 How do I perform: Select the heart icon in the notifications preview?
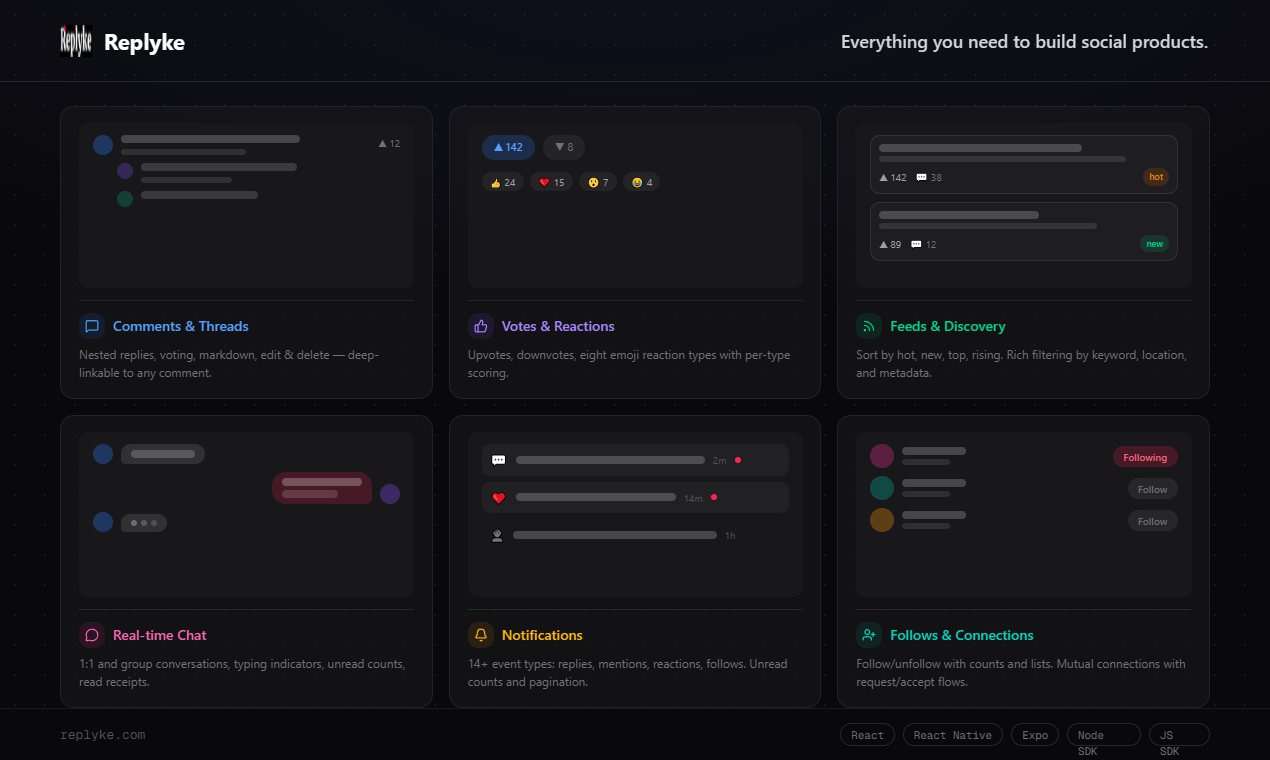(x=498, y=497)
